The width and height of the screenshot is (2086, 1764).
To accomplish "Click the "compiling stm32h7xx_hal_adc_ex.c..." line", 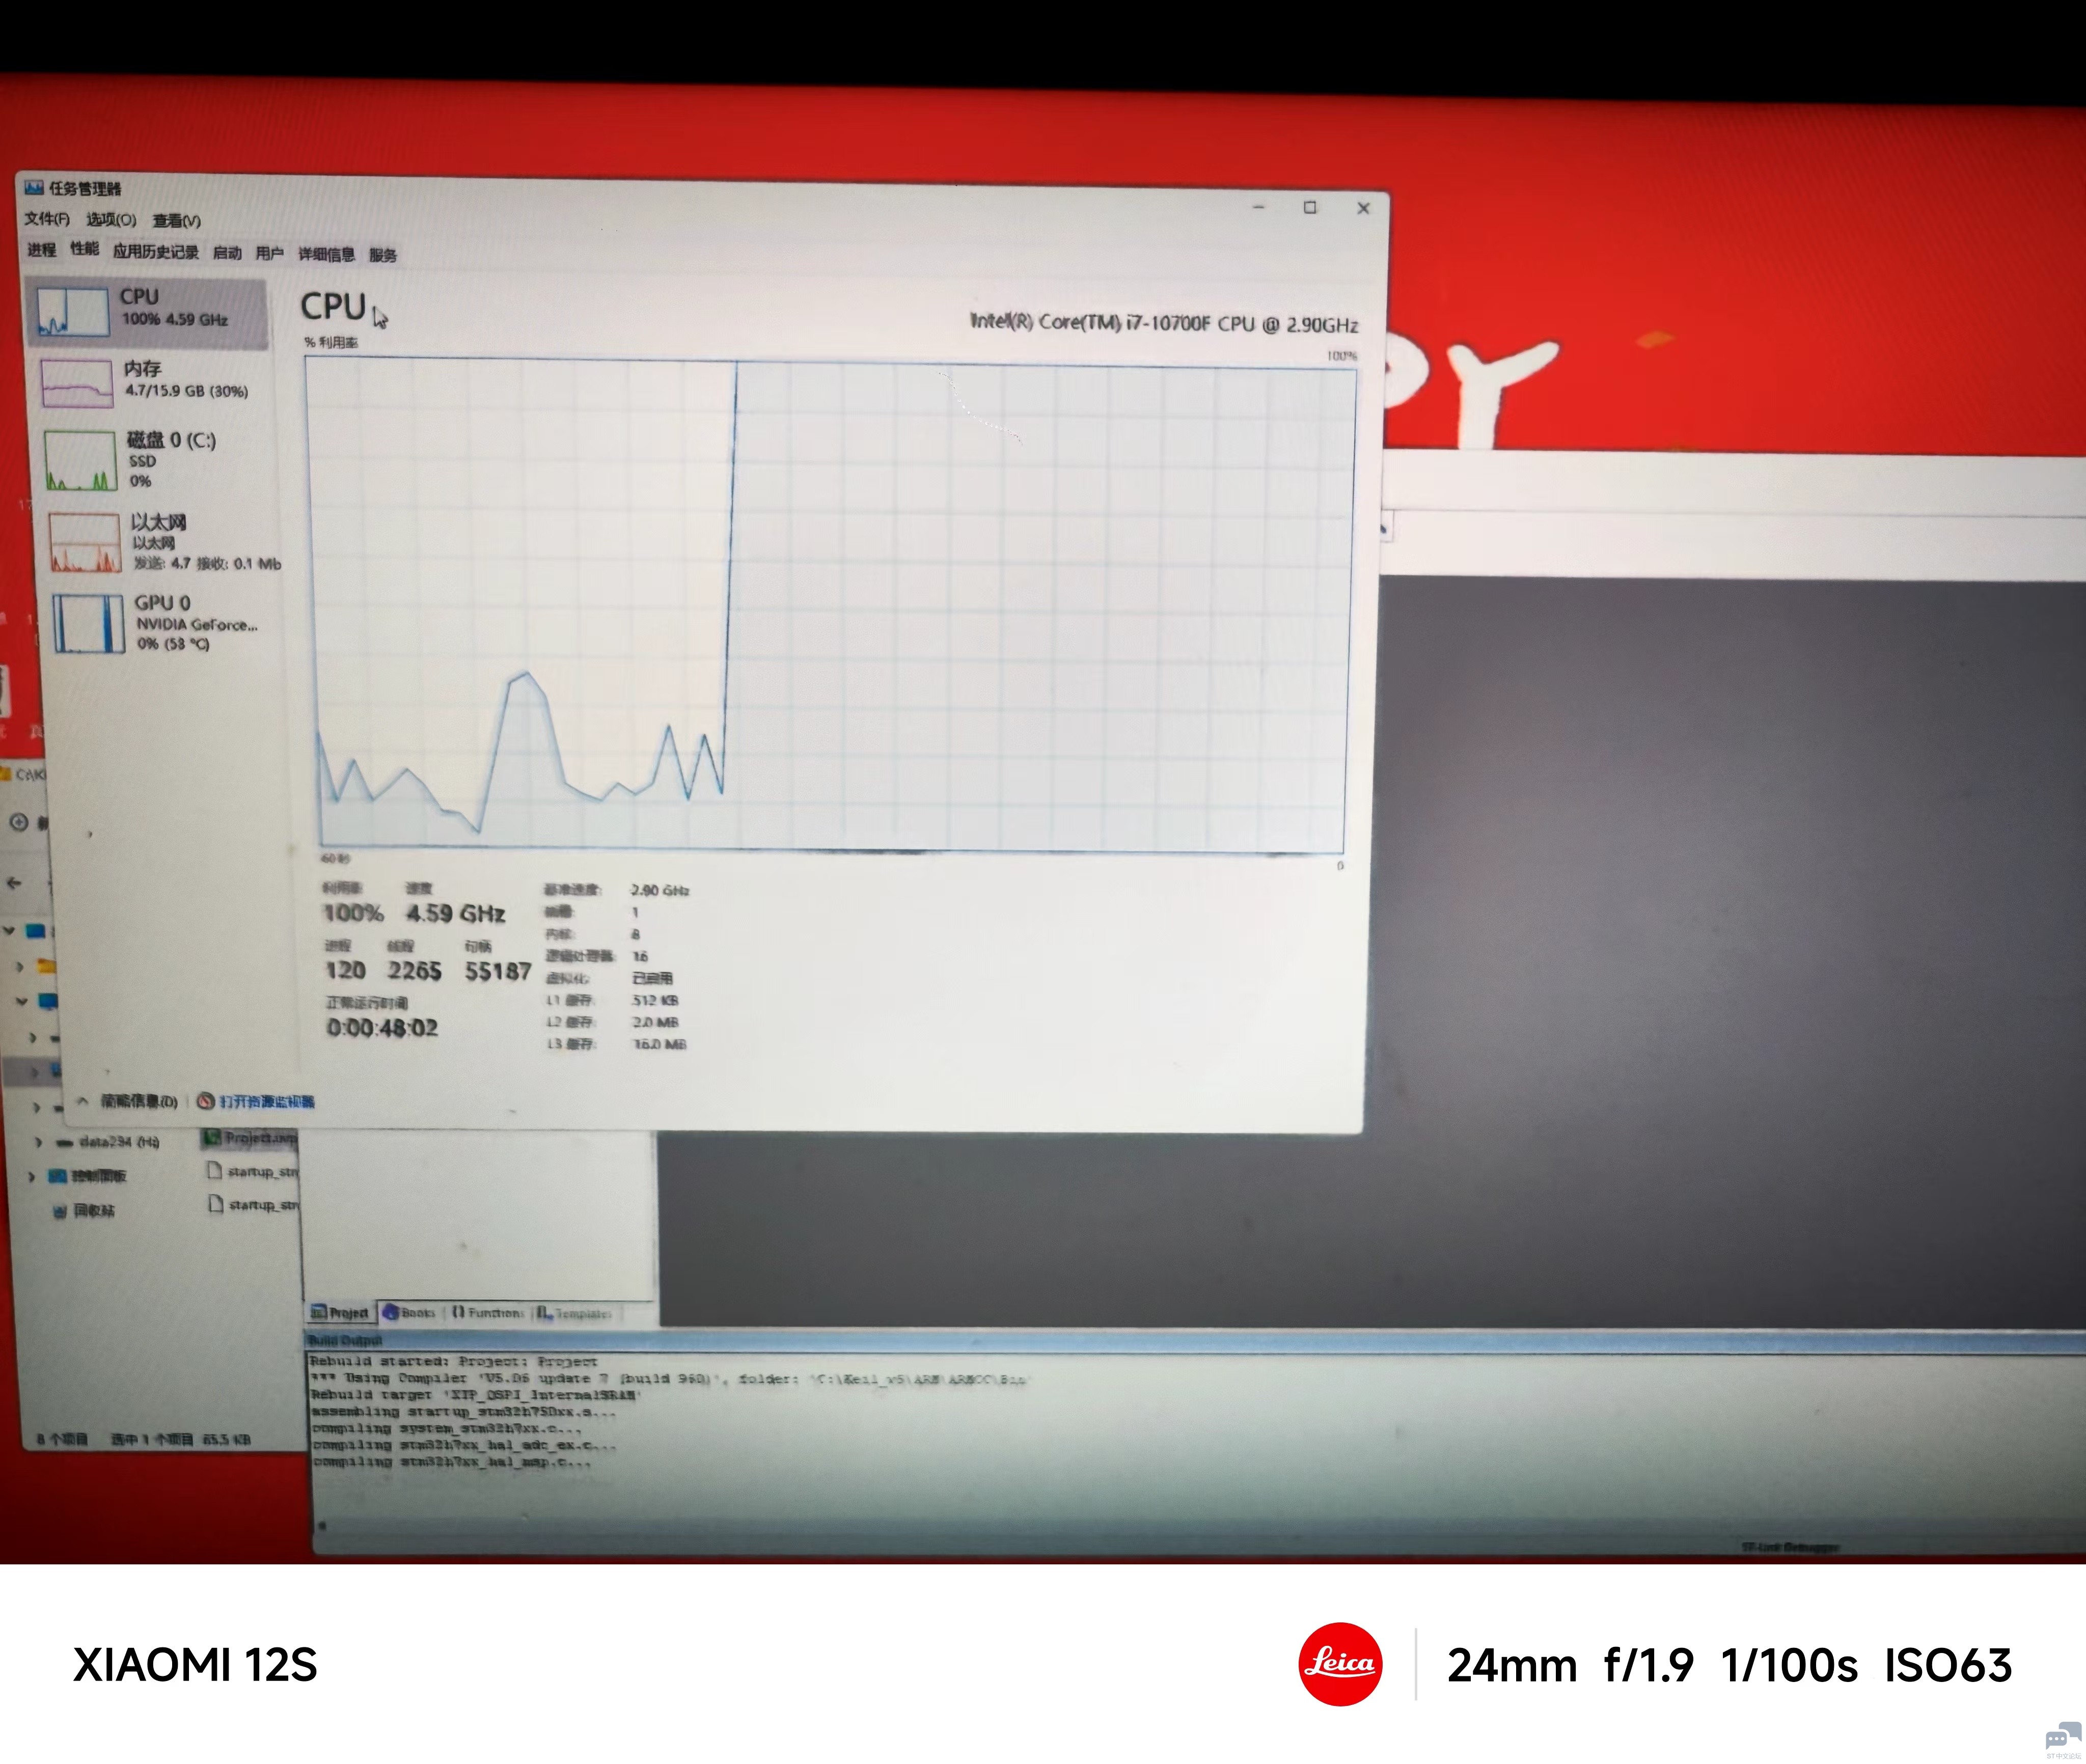I will 465,1445.
